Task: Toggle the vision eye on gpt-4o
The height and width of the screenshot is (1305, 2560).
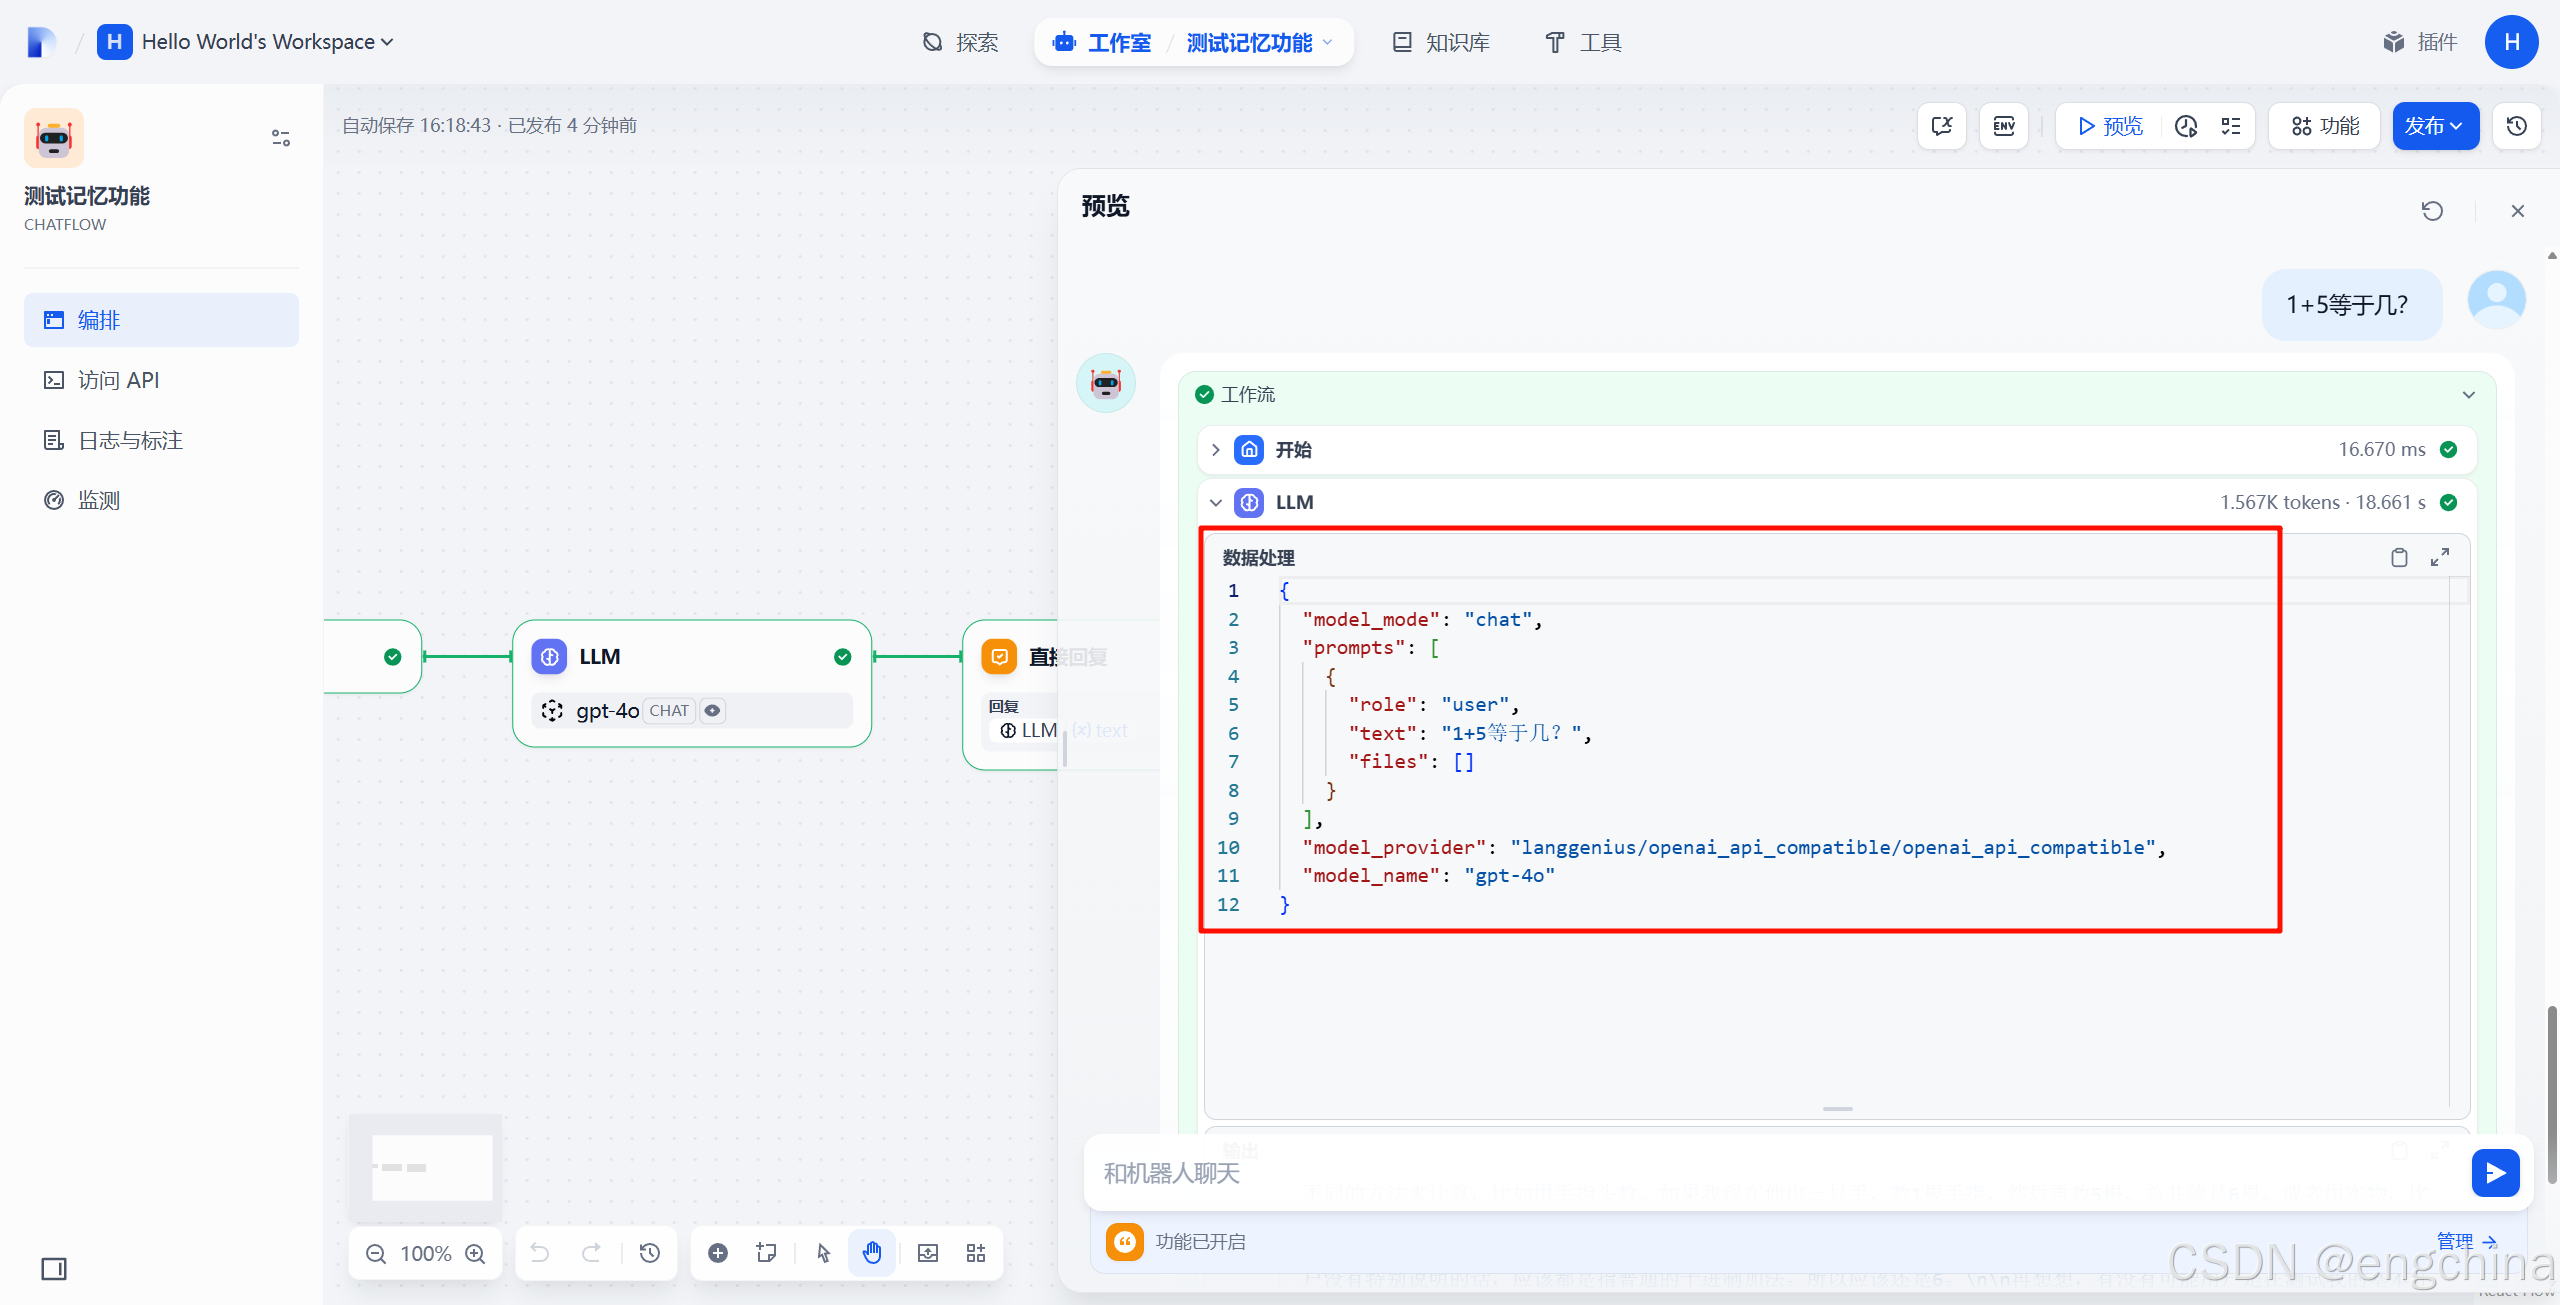Action: [712, 711]
